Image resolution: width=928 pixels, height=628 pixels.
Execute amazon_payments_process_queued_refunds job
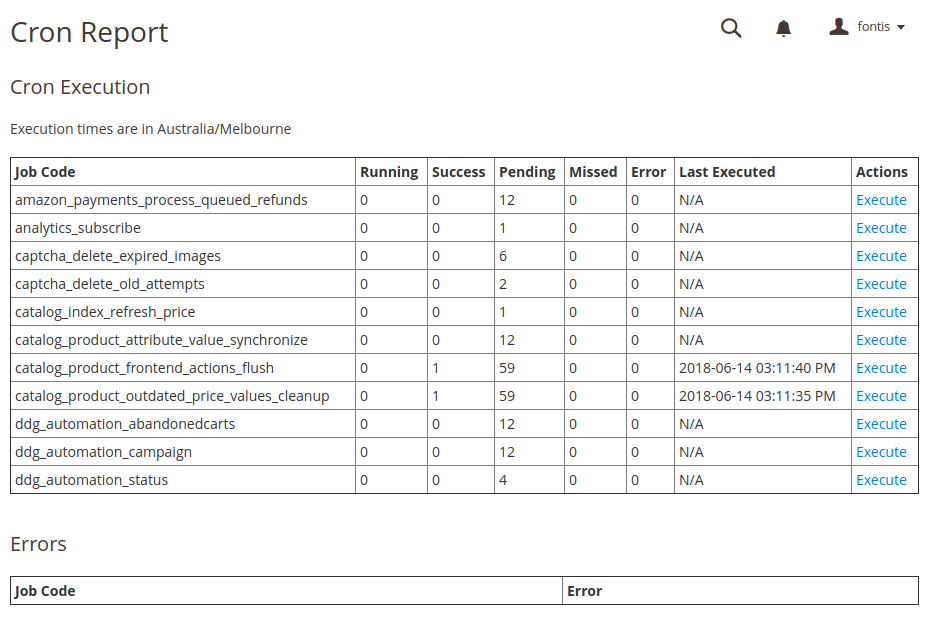(x=881, y=200)
